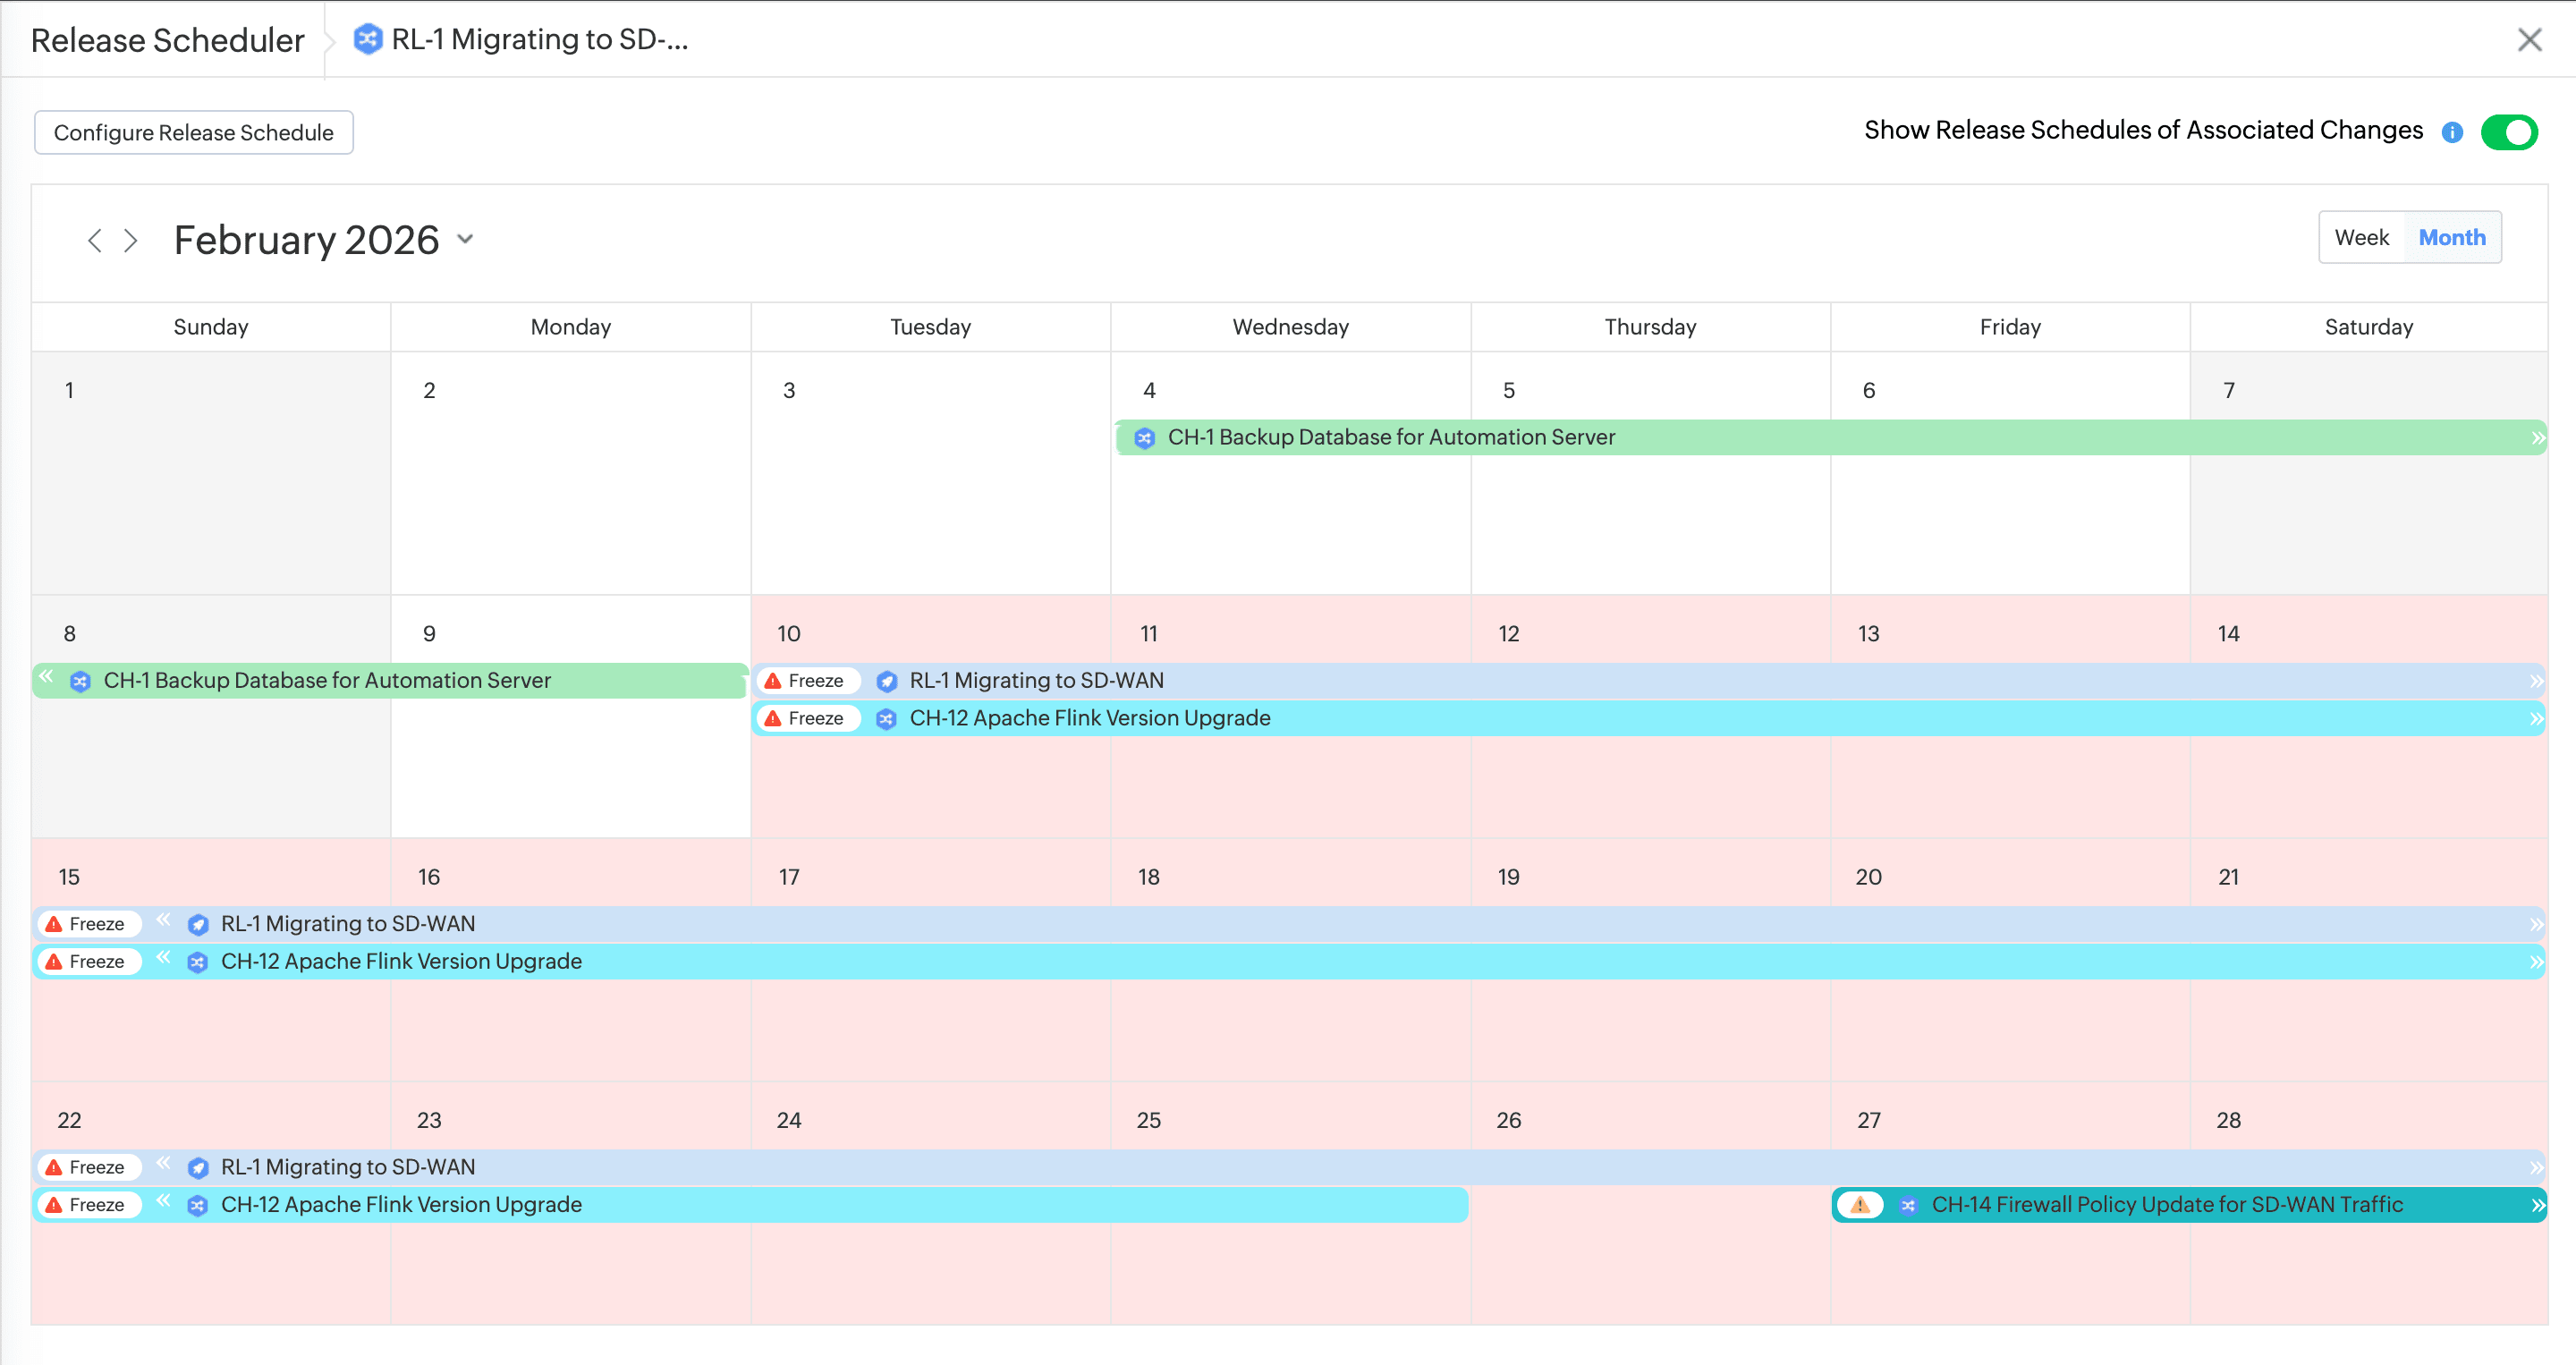Click the info icon beside Associated Changes
This screenshot has height=1365, width=2576.
2451,132
